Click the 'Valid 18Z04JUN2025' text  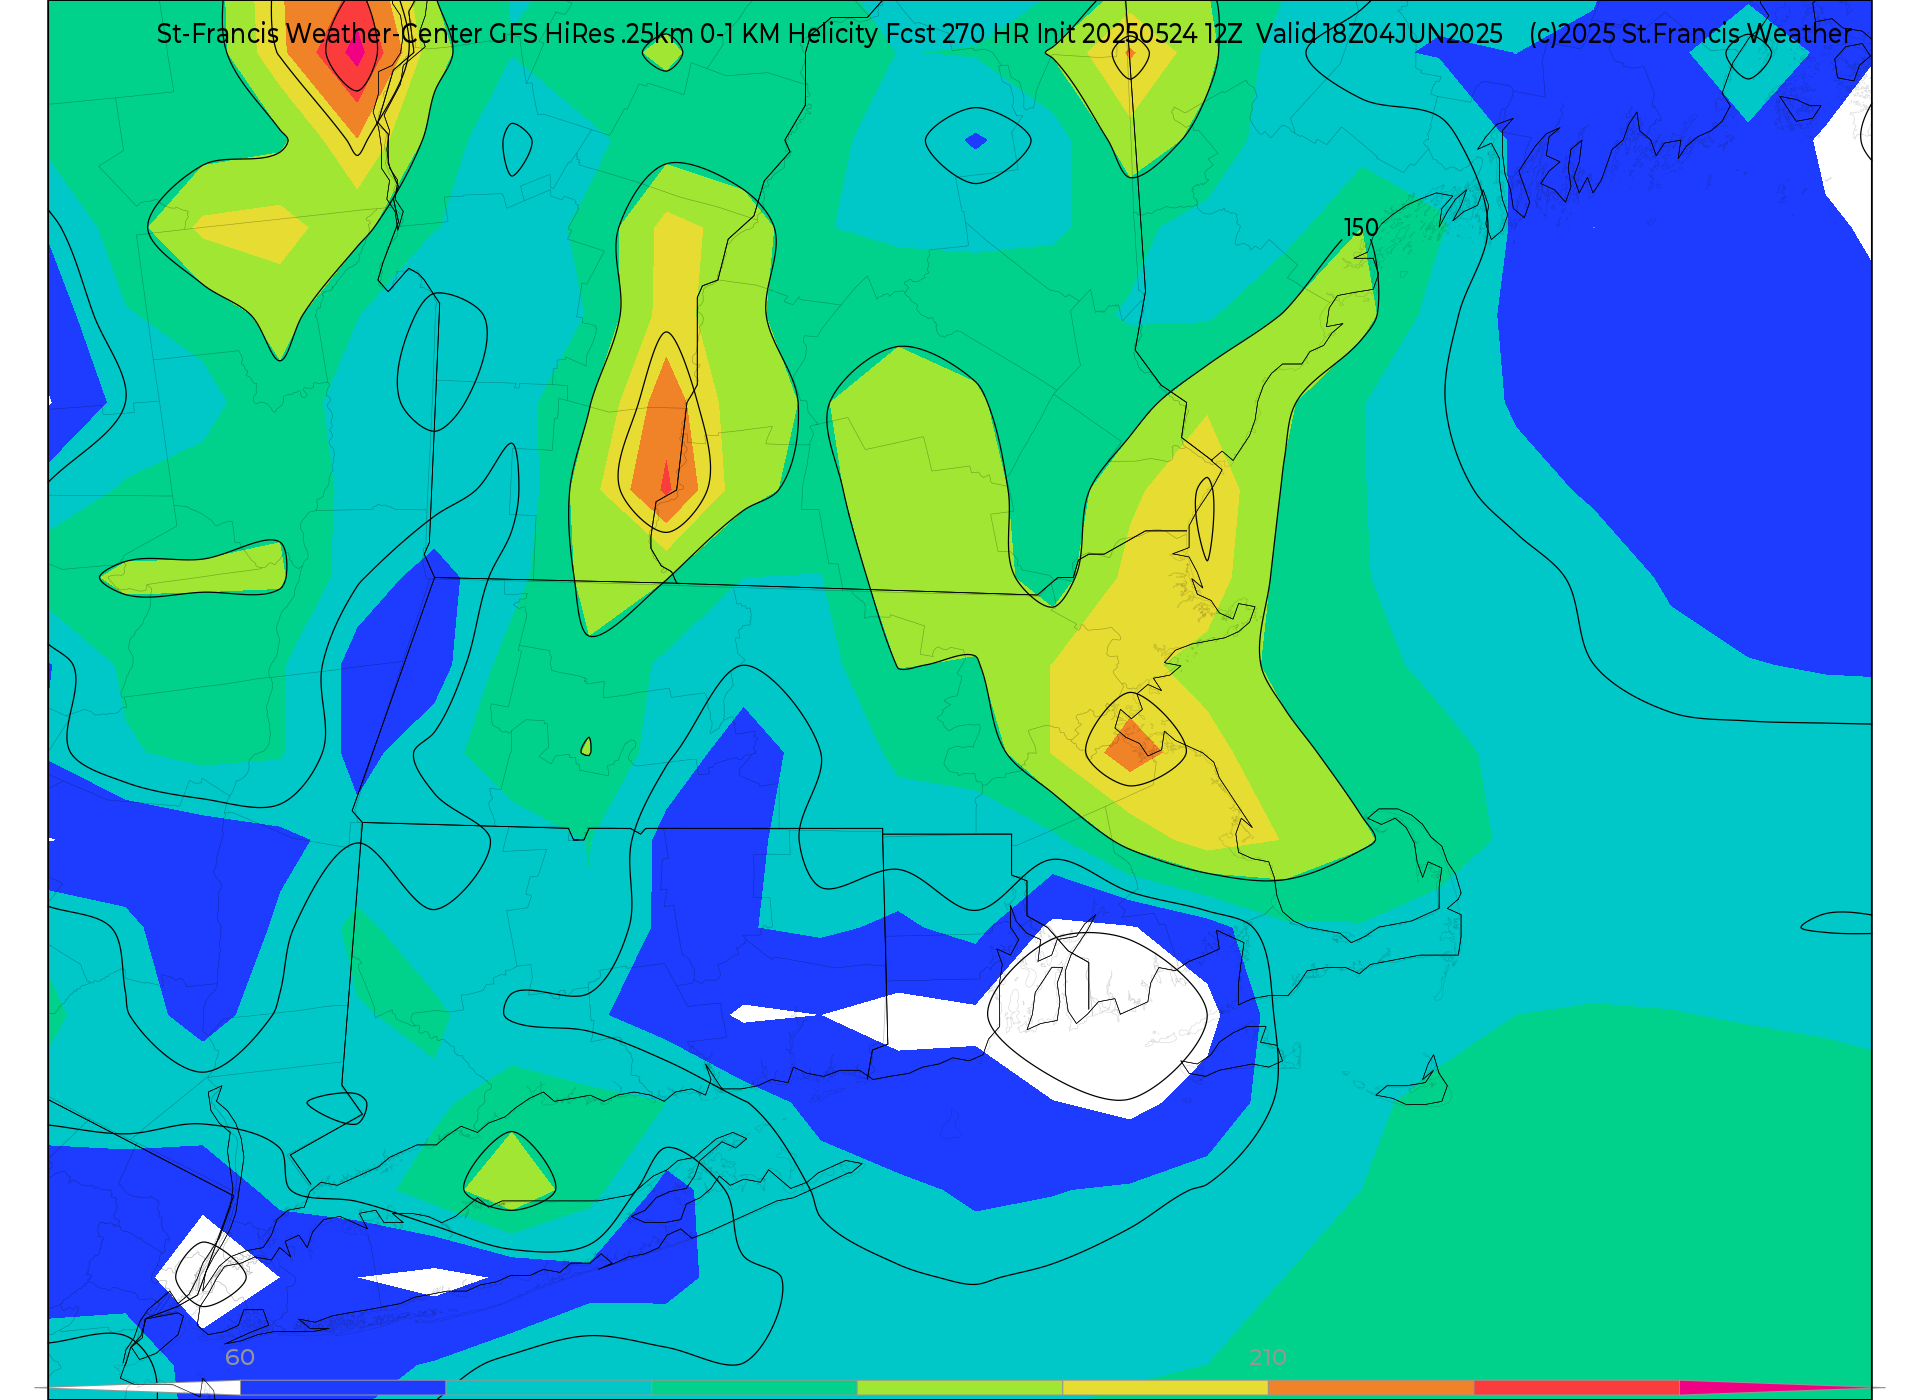tap(1379, 34)
